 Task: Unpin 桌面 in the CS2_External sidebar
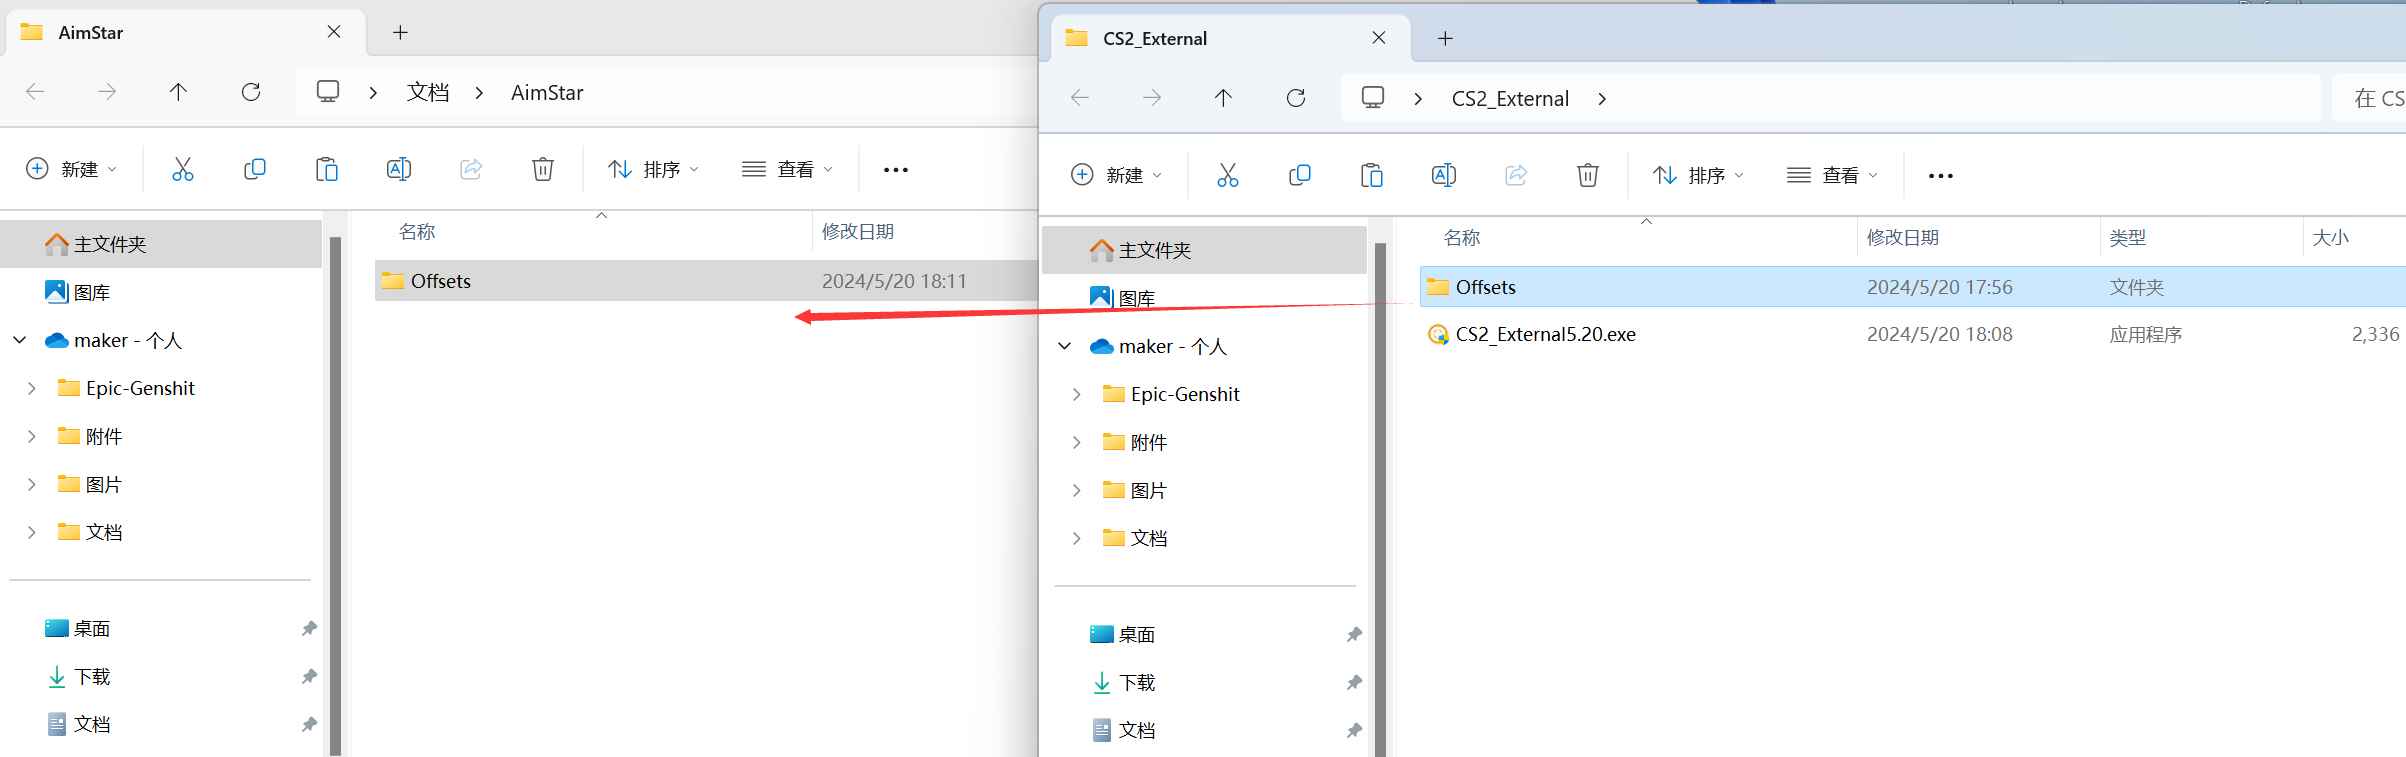pyautogui.click(x=1353, y=633)
